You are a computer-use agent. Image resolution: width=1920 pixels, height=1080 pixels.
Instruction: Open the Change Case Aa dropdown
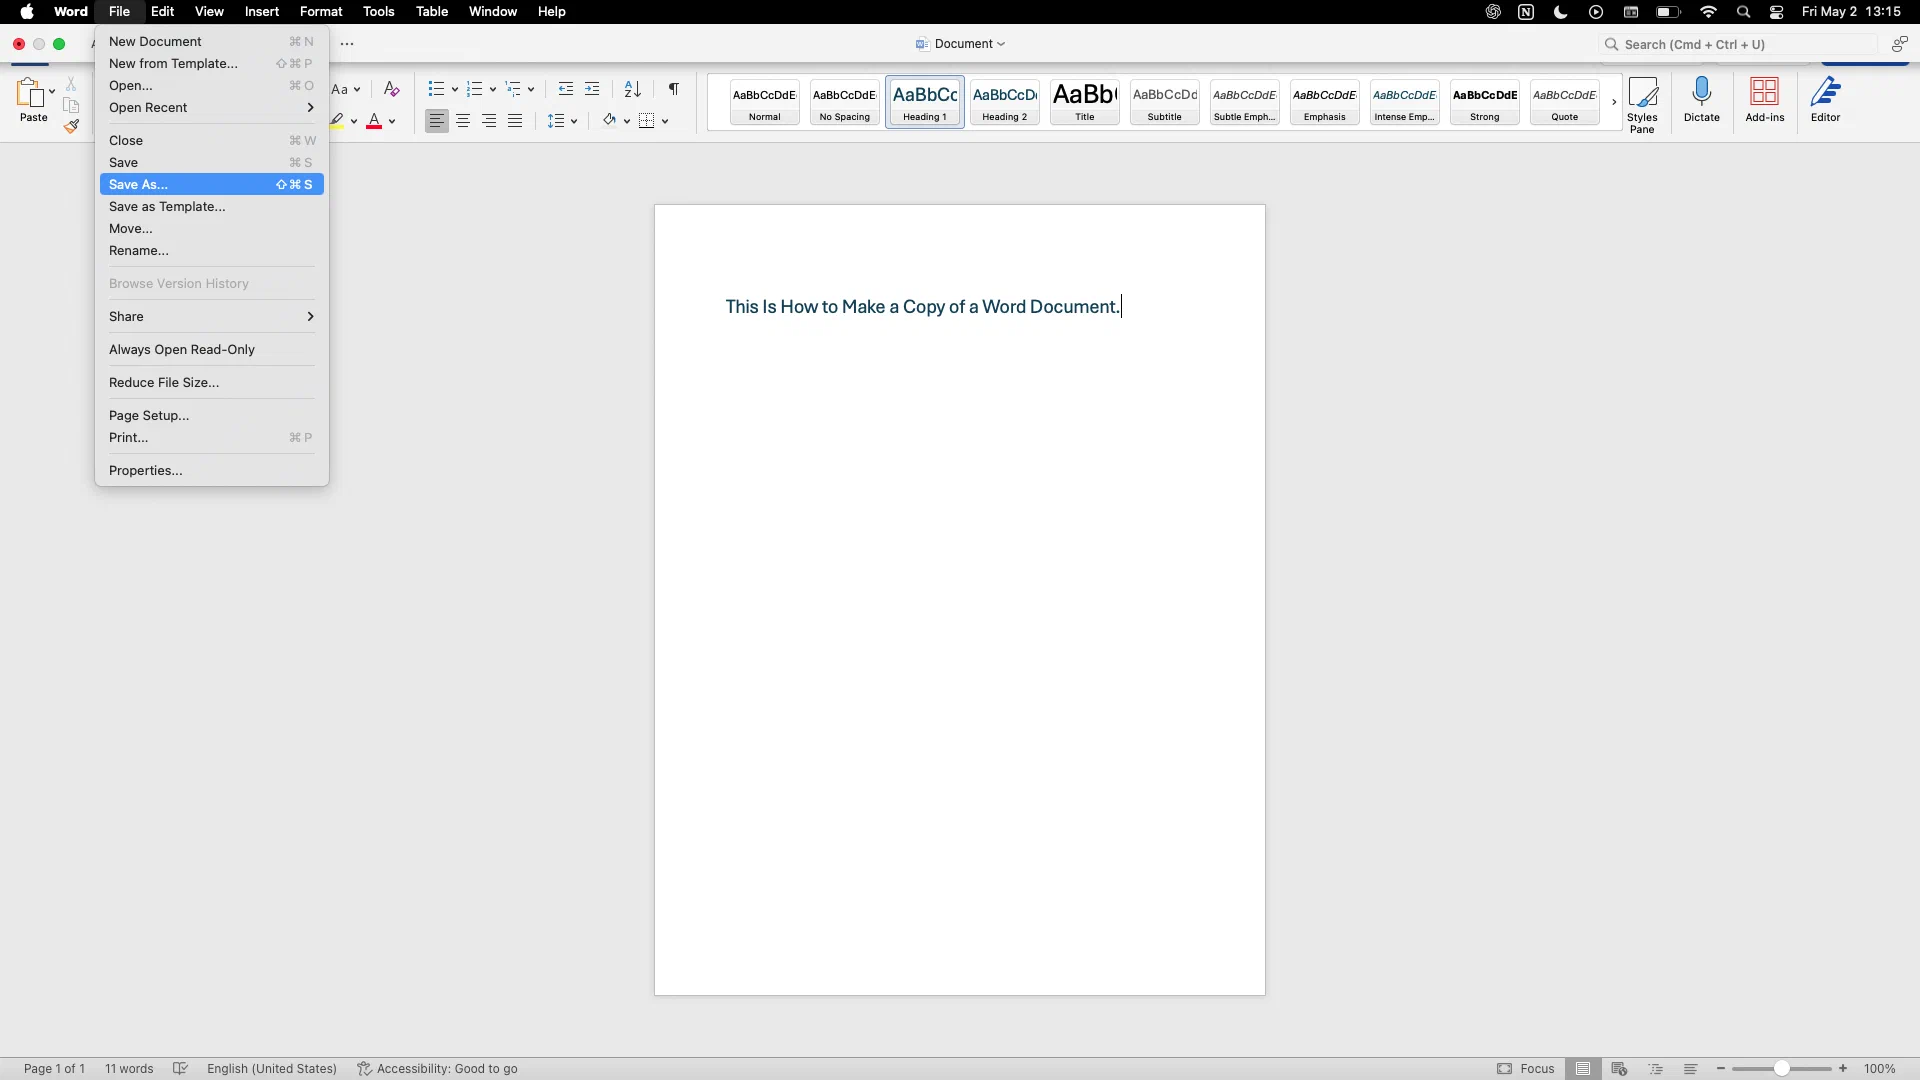[346, 89]
